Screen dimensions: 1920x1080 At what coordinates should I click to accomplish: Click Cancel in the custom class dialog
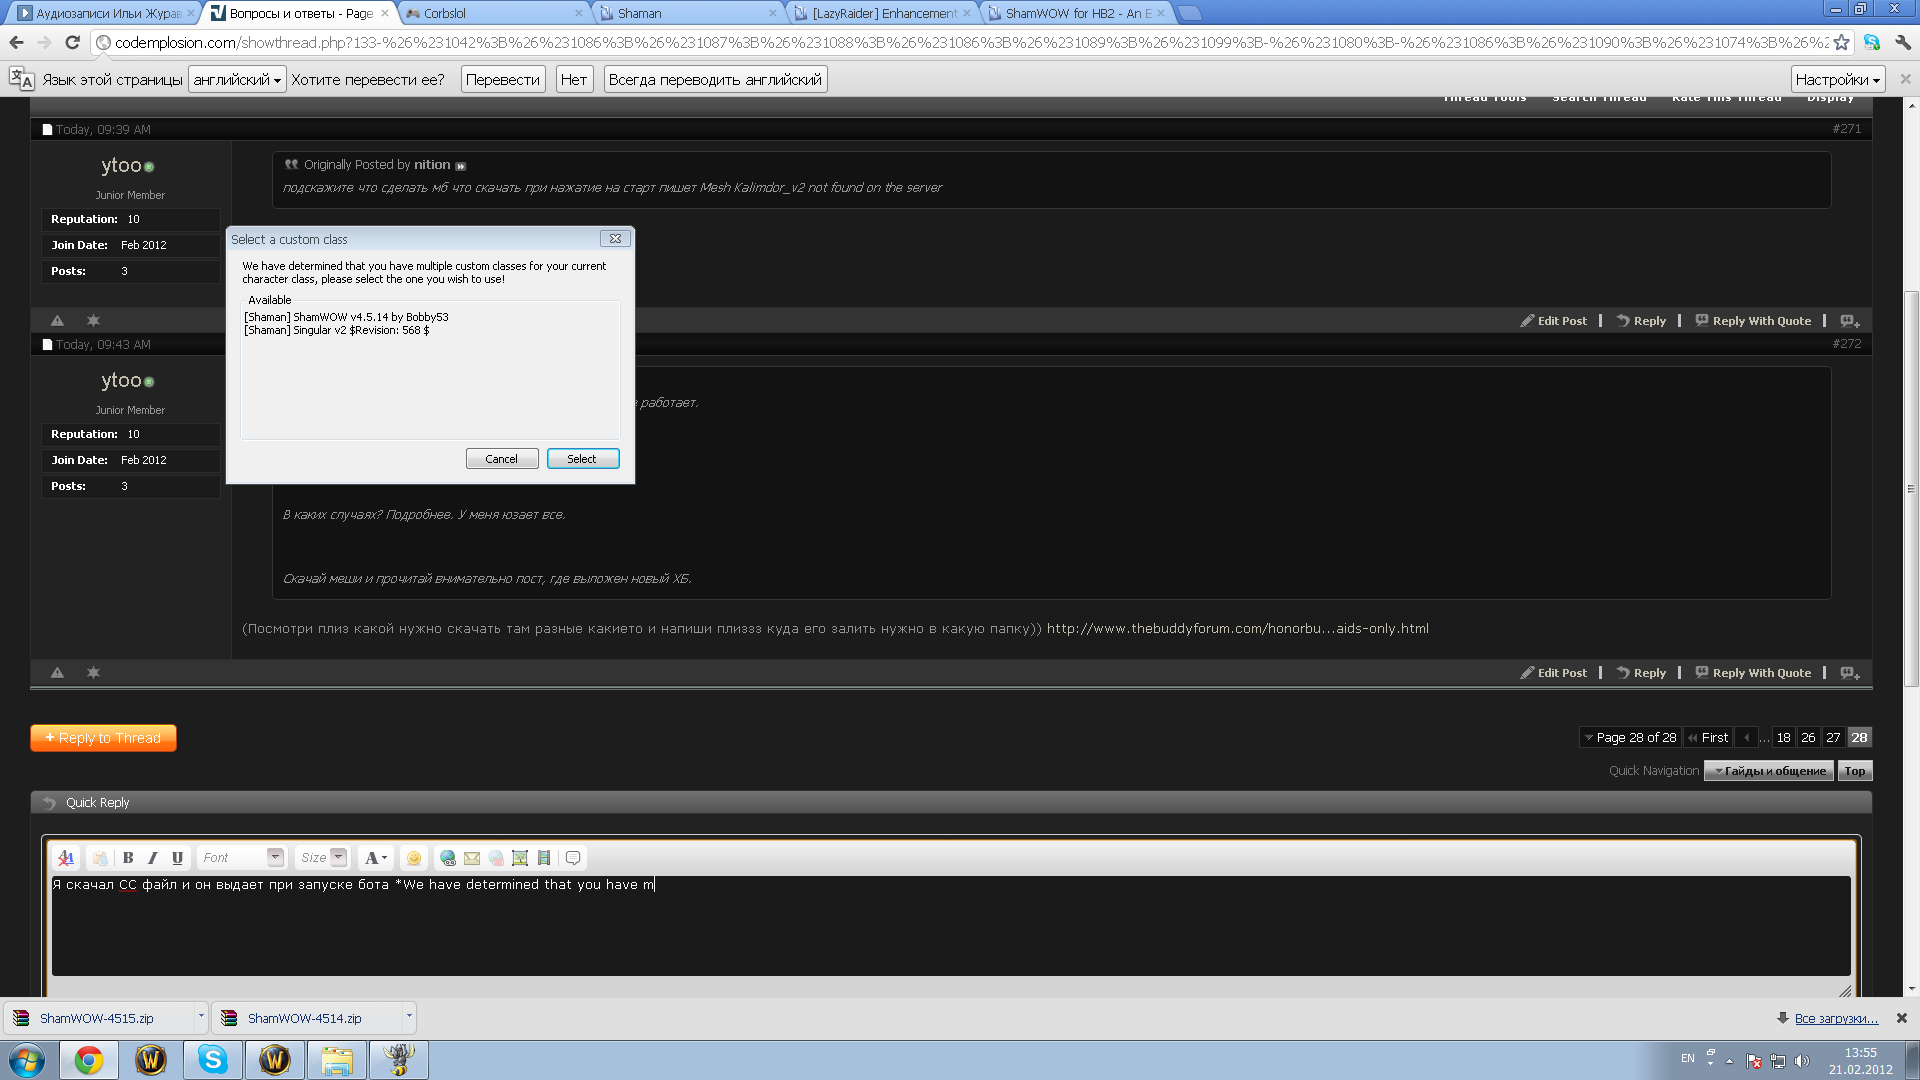pos(502,459)
